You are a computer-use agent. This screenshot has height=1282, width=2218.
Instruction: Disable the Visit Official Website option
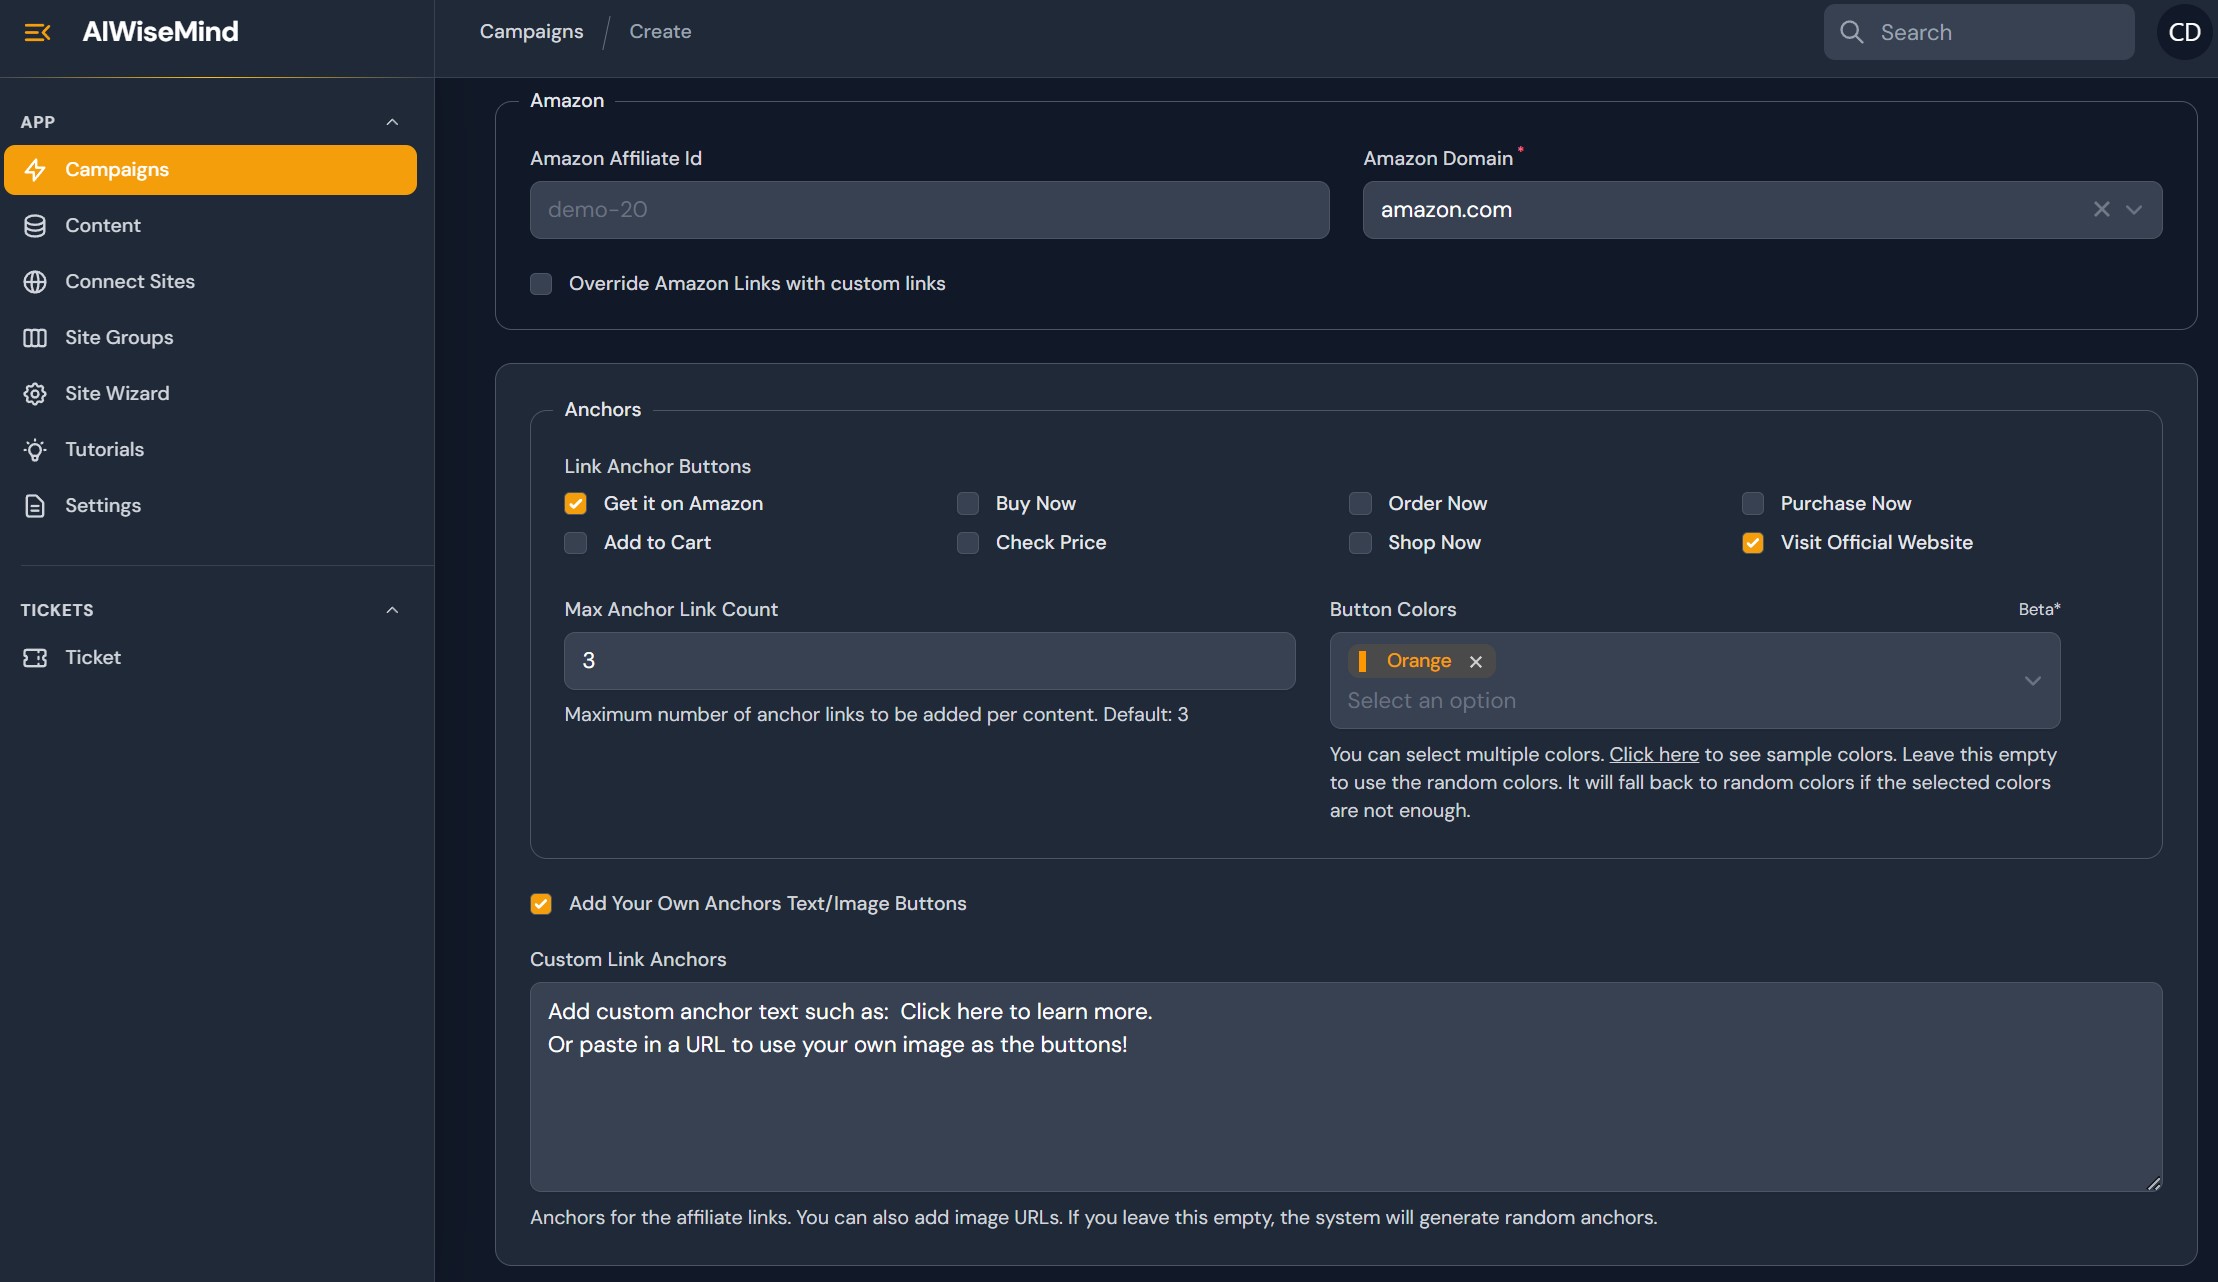(x=1752, y=543)
